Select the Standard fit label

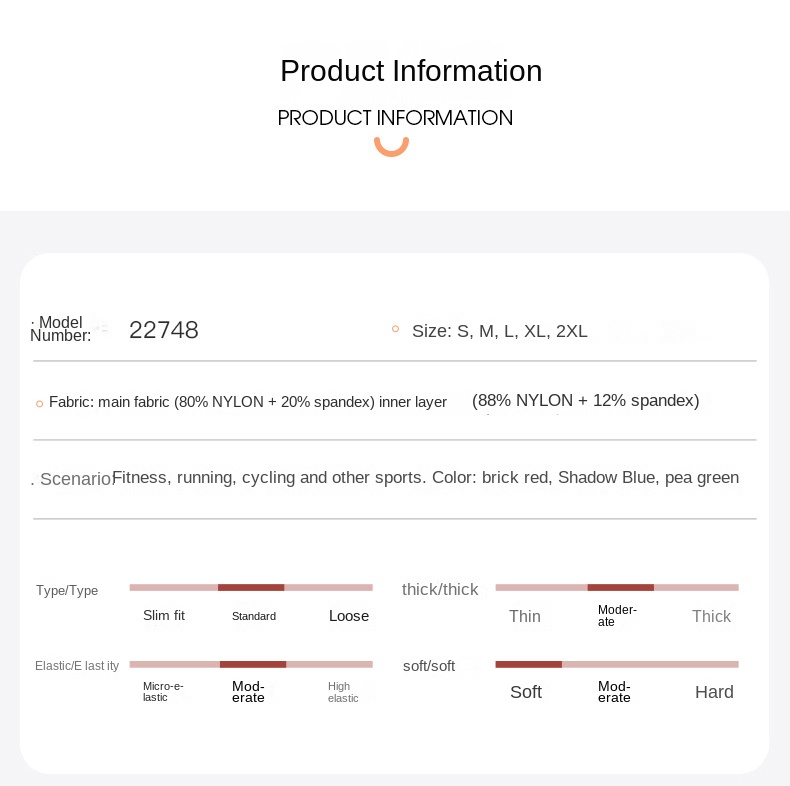[x=254, y=616]
